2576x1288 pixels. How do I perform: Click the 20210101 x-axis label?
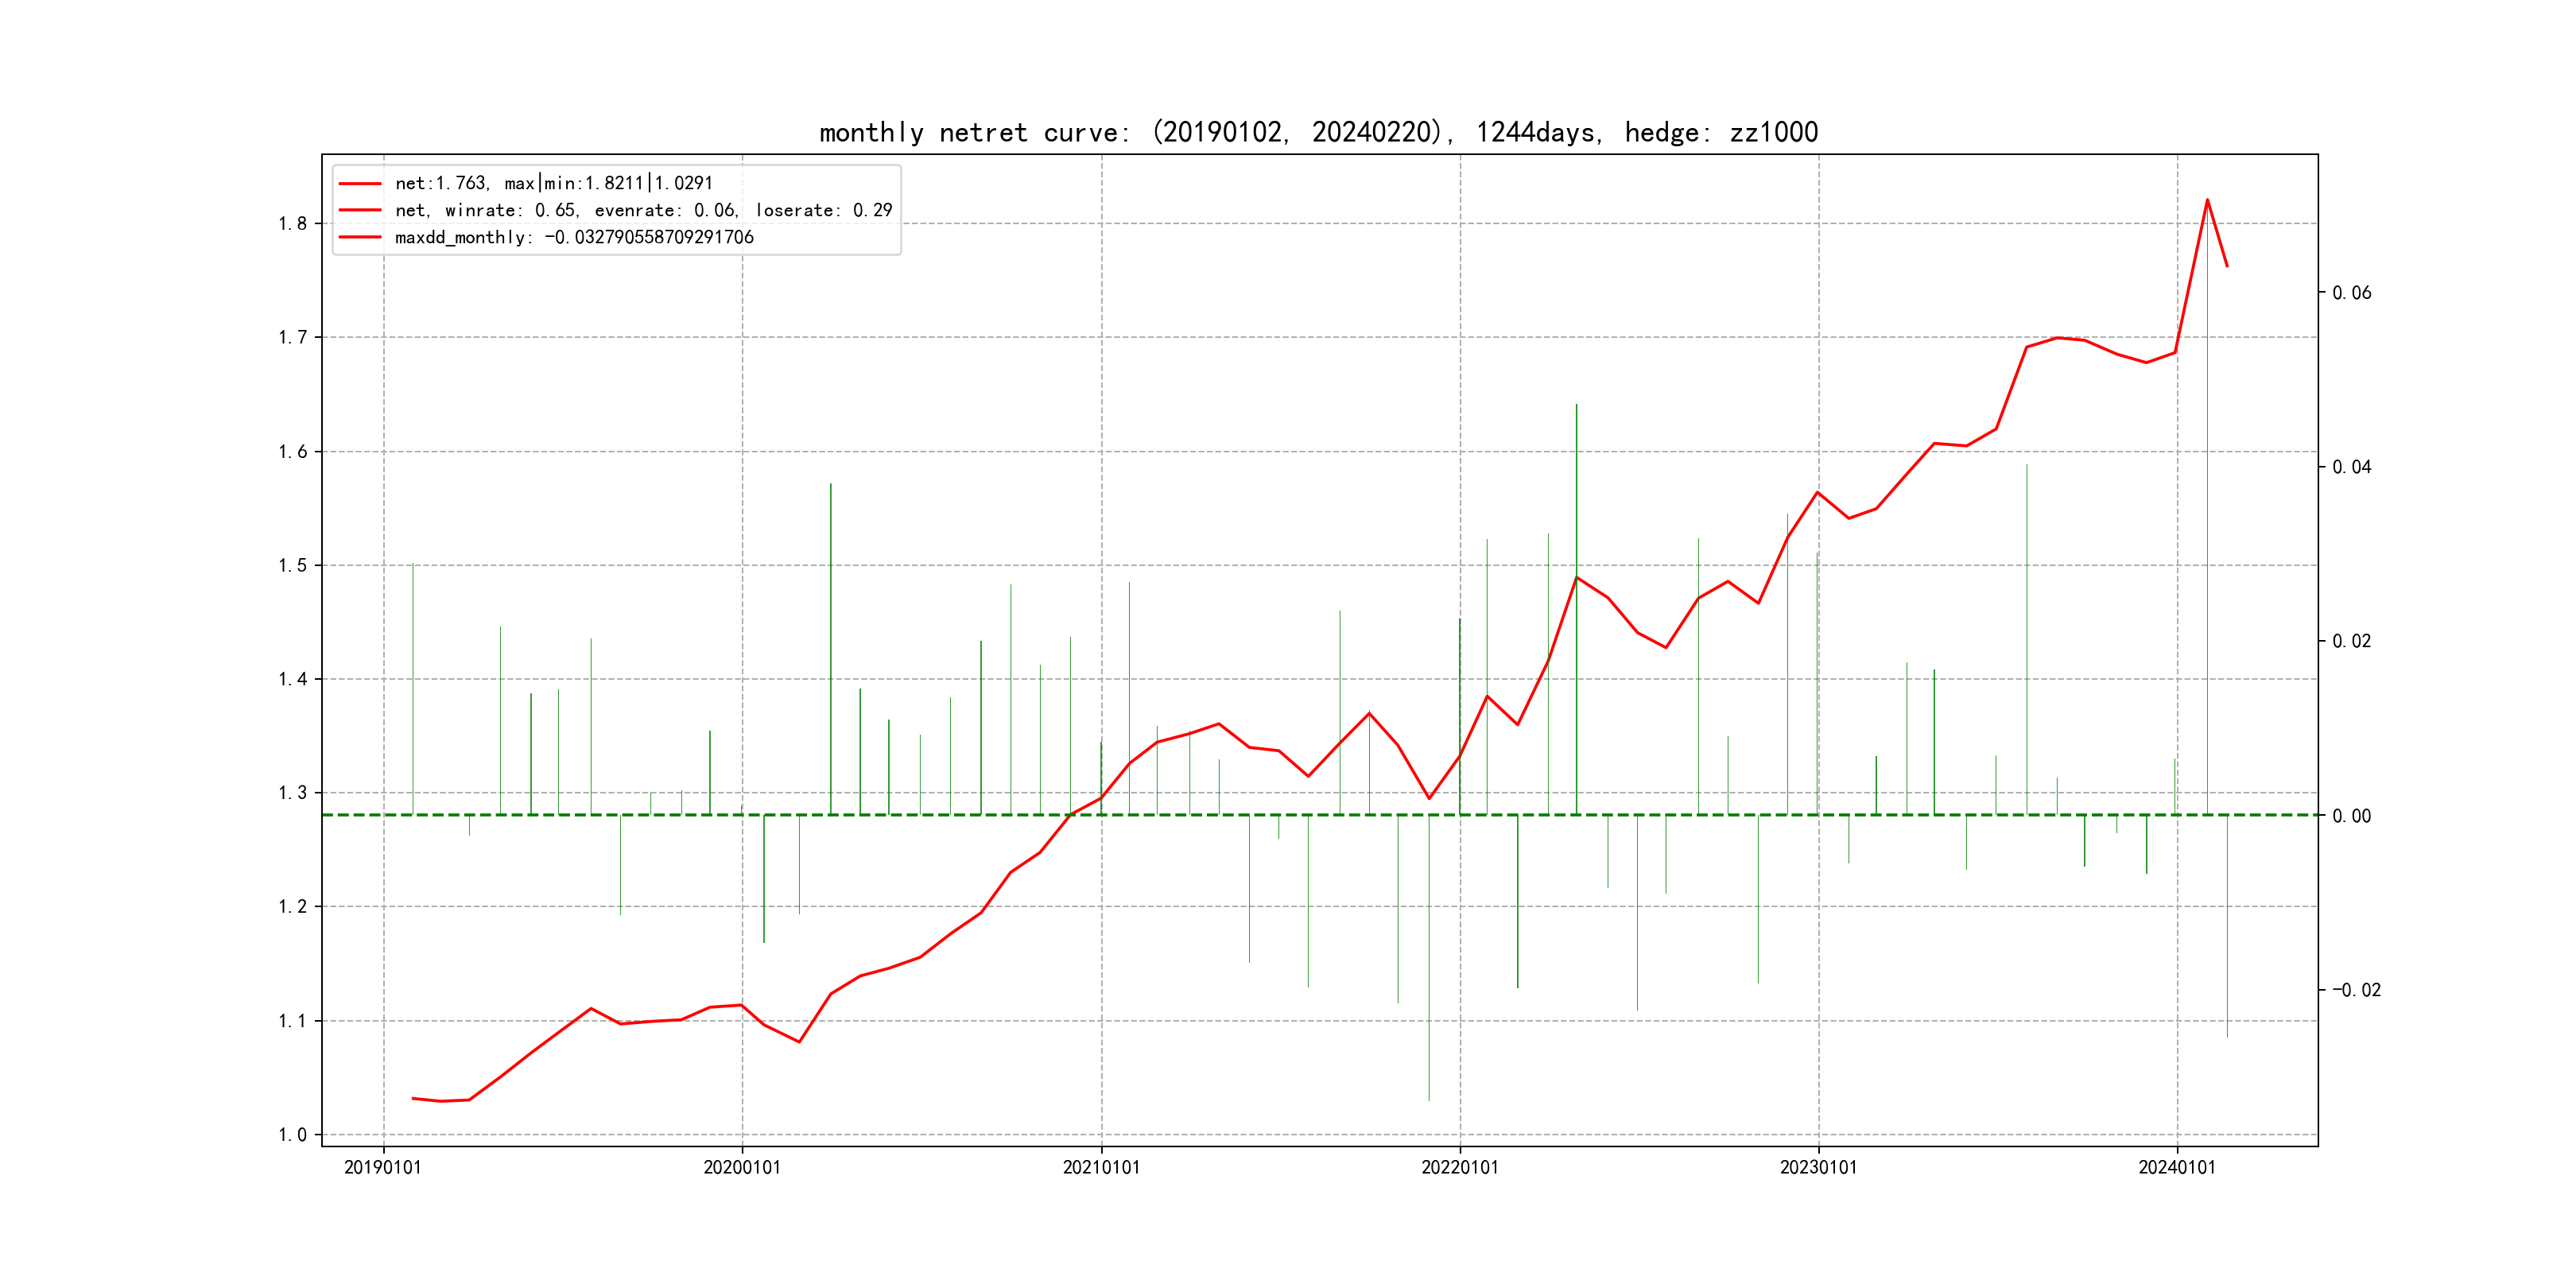[1101, 1167]
